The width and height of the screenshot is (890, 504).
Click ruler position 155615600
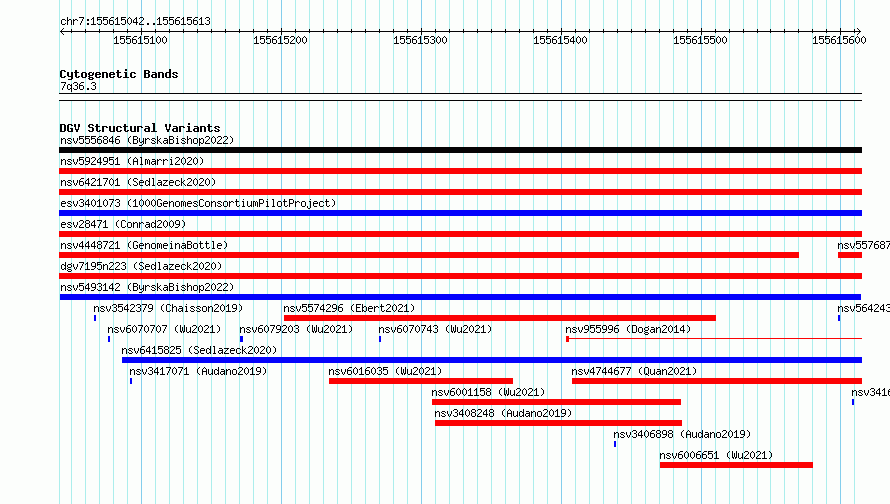[x=839, y=40]
